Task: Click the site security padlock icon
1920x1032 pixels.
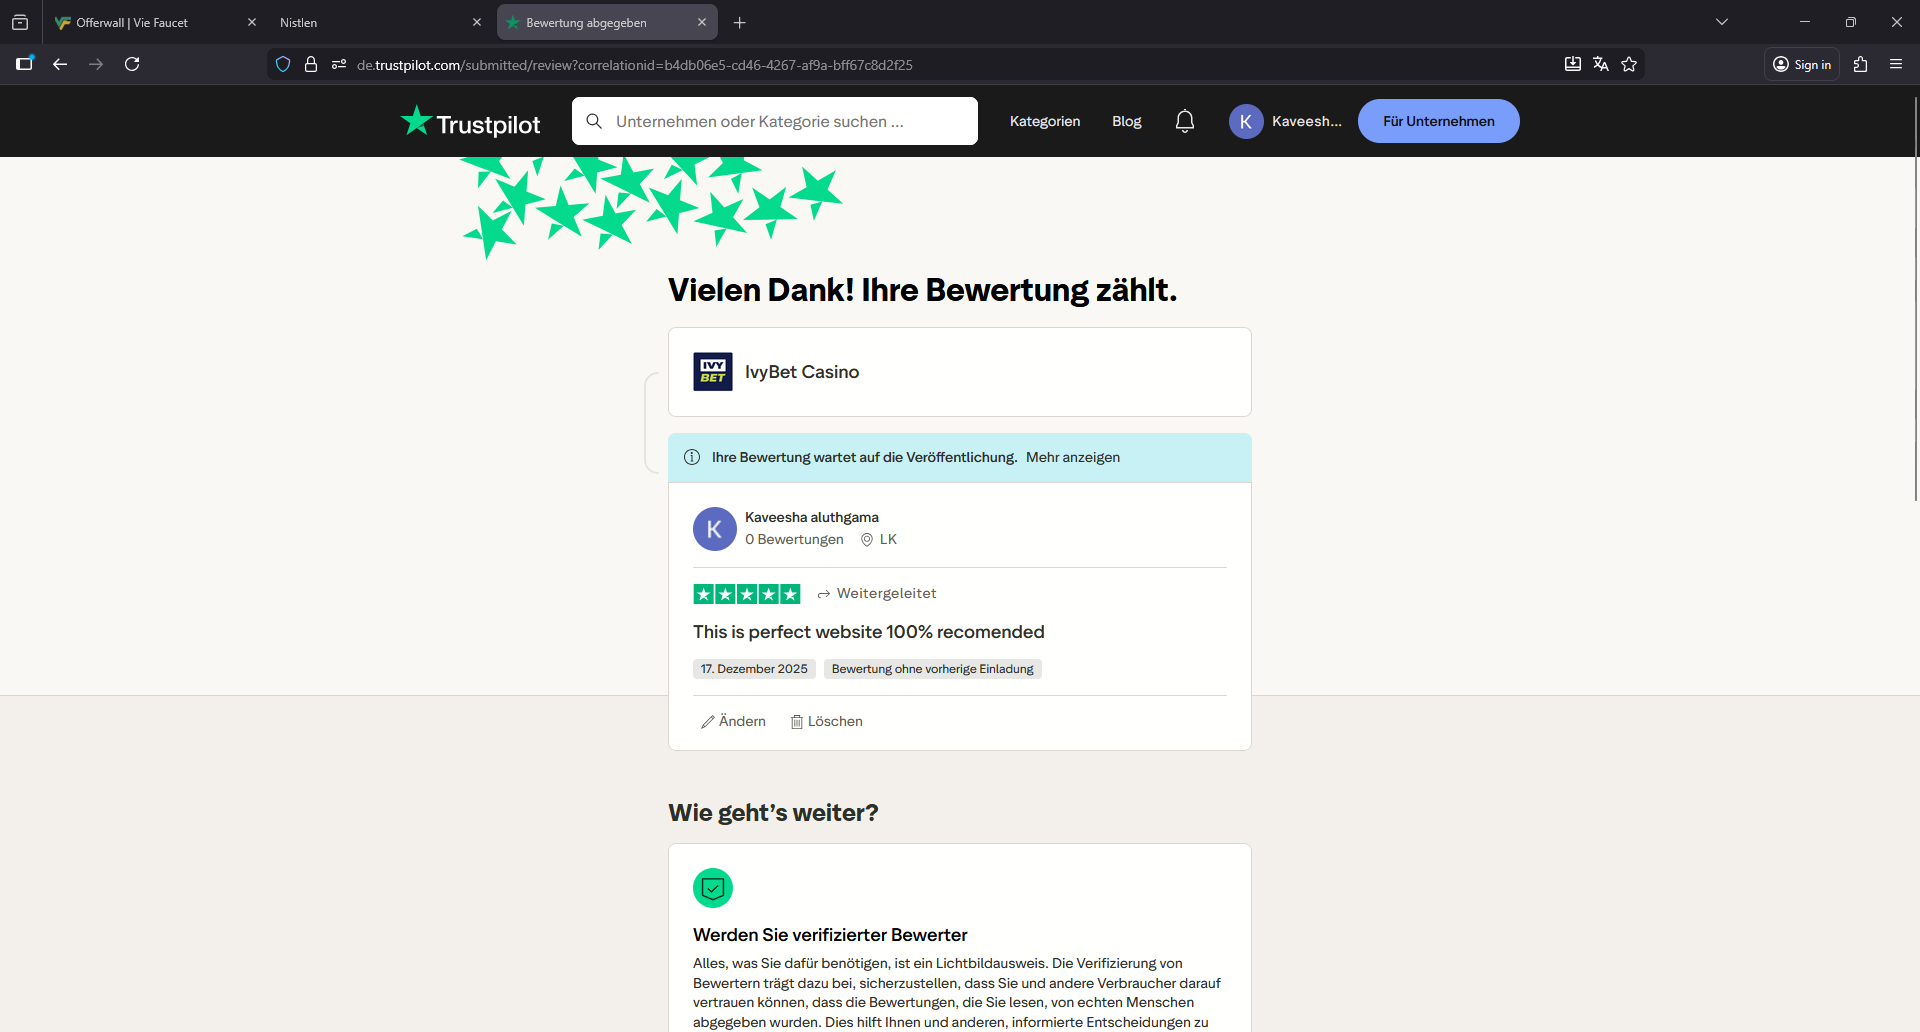Action: pos(311,64)
